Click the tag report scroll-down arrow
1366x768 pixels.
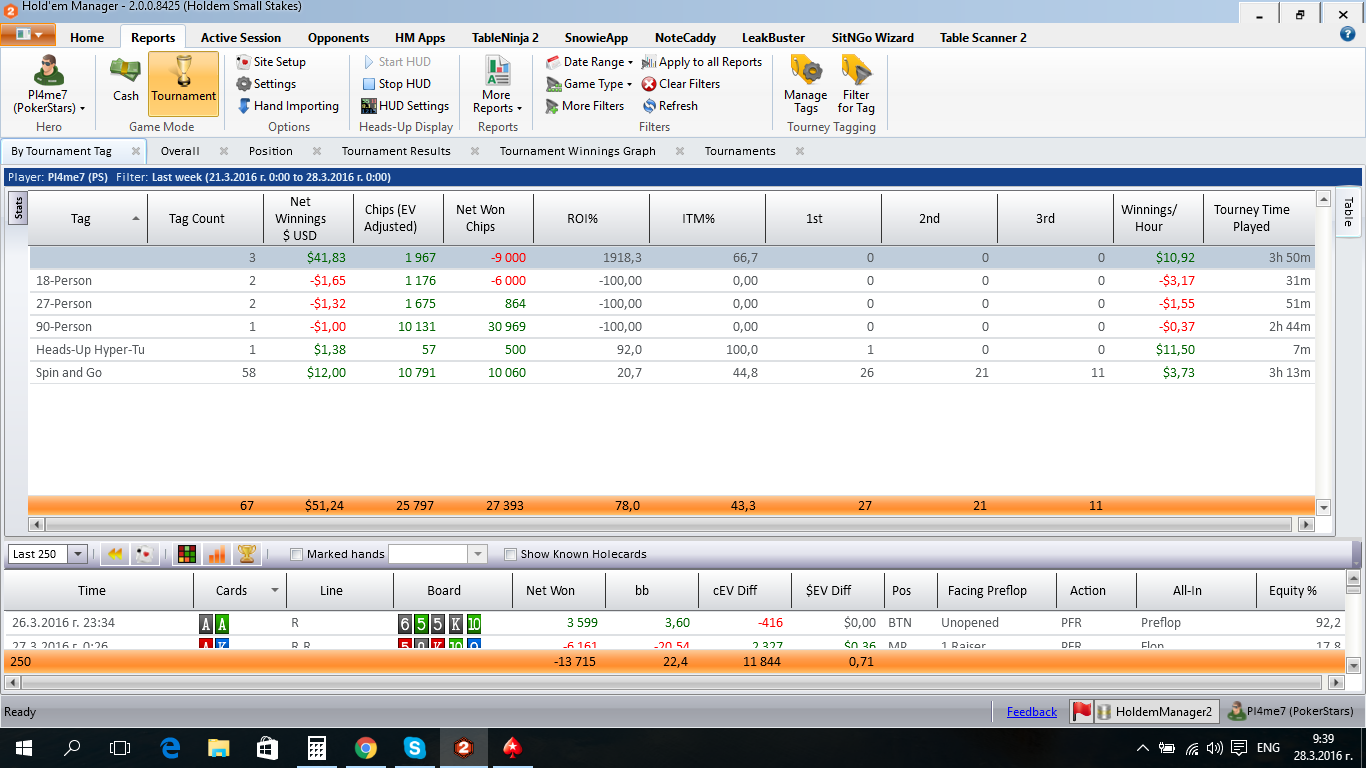click(x=1324, y=507)
